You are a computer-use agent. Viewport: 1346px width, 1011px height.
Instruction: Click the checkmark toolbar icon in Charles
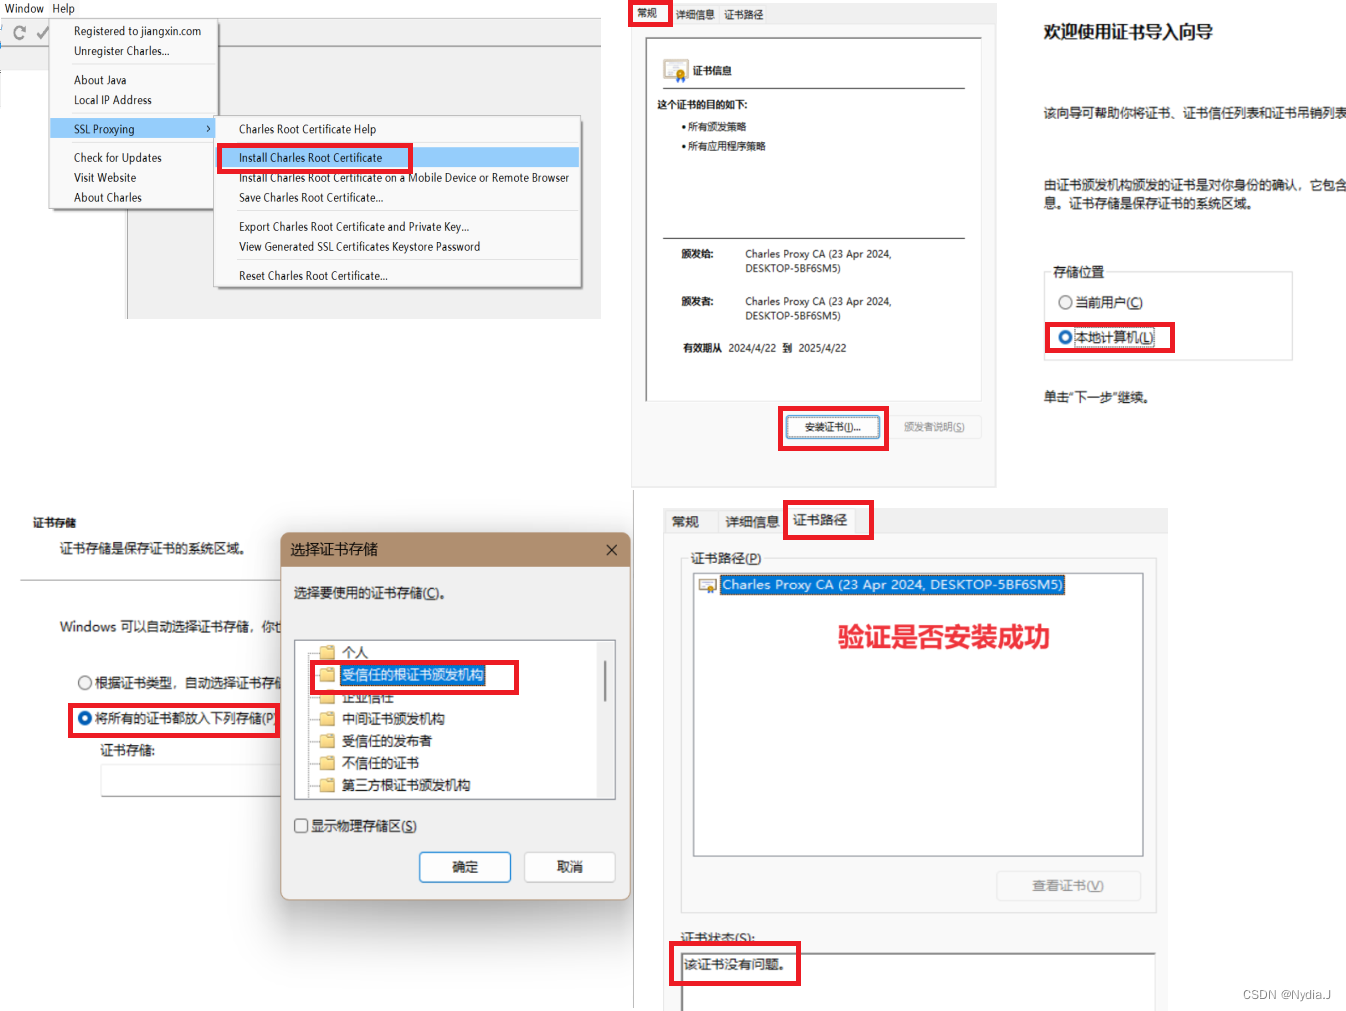coord(42,33)
